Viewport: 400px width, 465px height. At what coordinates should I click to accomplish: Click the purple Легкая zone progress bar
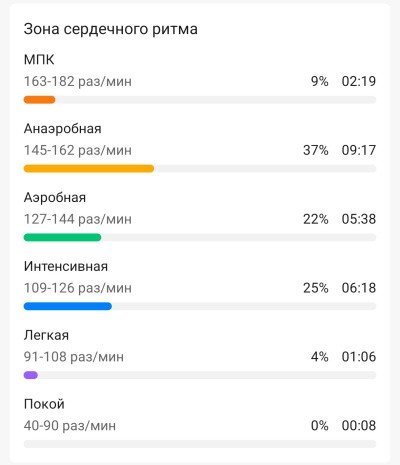[200, 375]
